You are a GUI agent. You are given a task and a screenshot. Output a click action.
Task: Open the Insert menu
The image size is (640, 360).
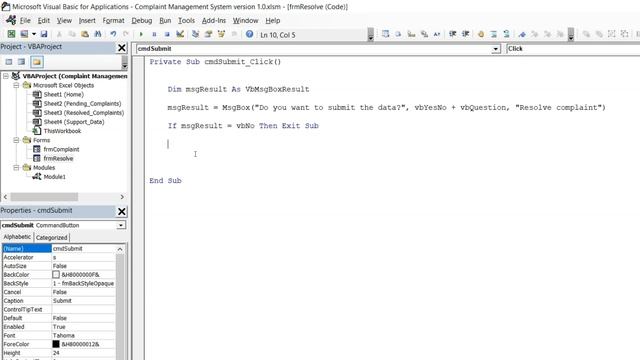[87, 20]
